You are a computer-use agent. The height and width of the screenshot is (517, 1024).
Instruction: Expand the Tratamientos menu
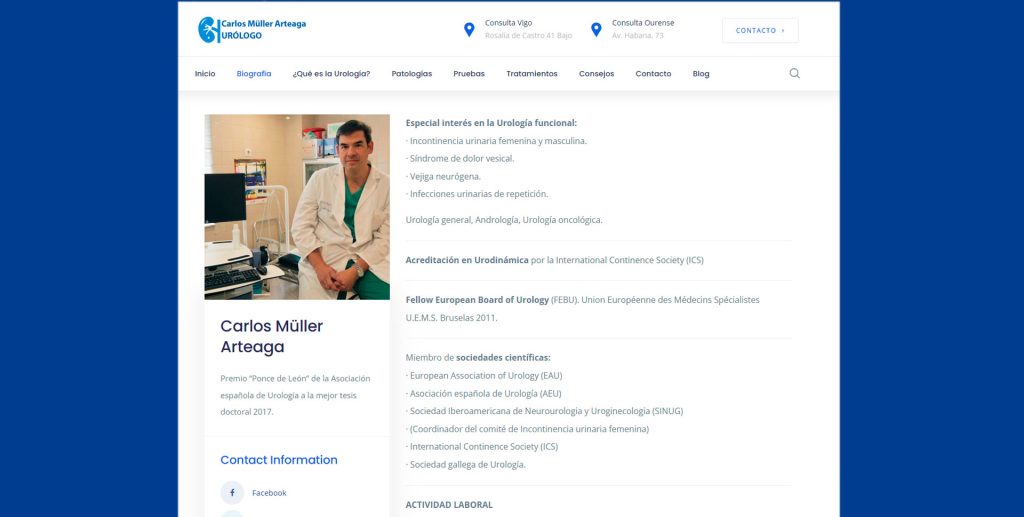(x=532, y=74)
